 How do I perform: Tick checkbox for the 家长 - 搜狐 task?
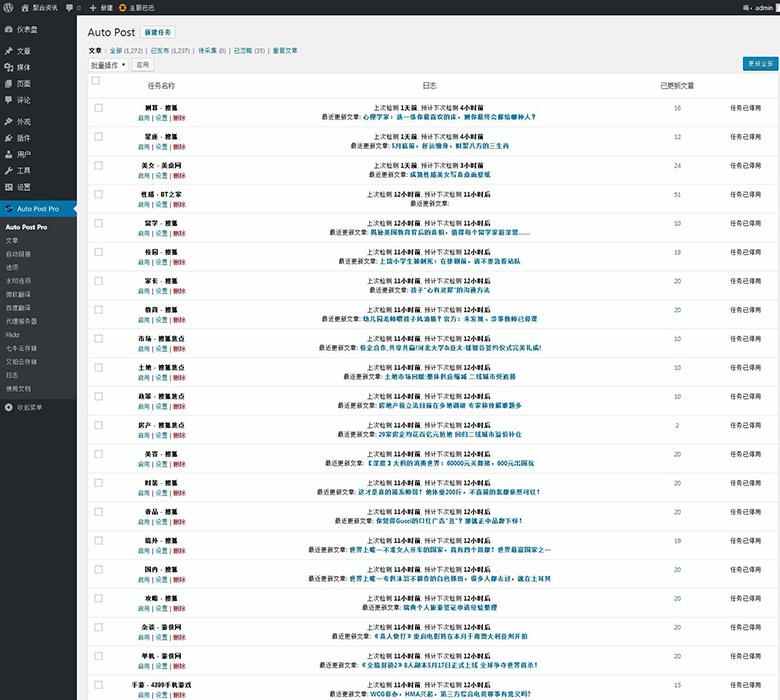pyautogui.click(x=98, y=281)
